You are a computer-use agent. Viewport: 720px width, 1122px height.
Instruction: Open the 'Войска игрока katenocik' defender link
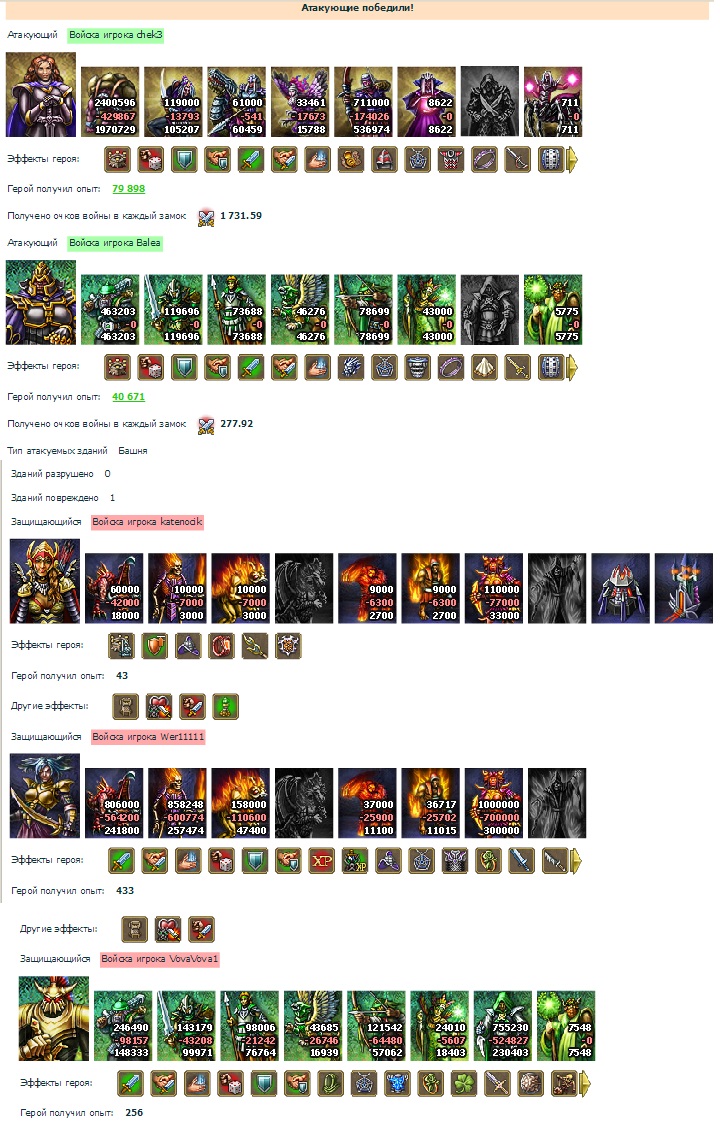click(147, 522)
